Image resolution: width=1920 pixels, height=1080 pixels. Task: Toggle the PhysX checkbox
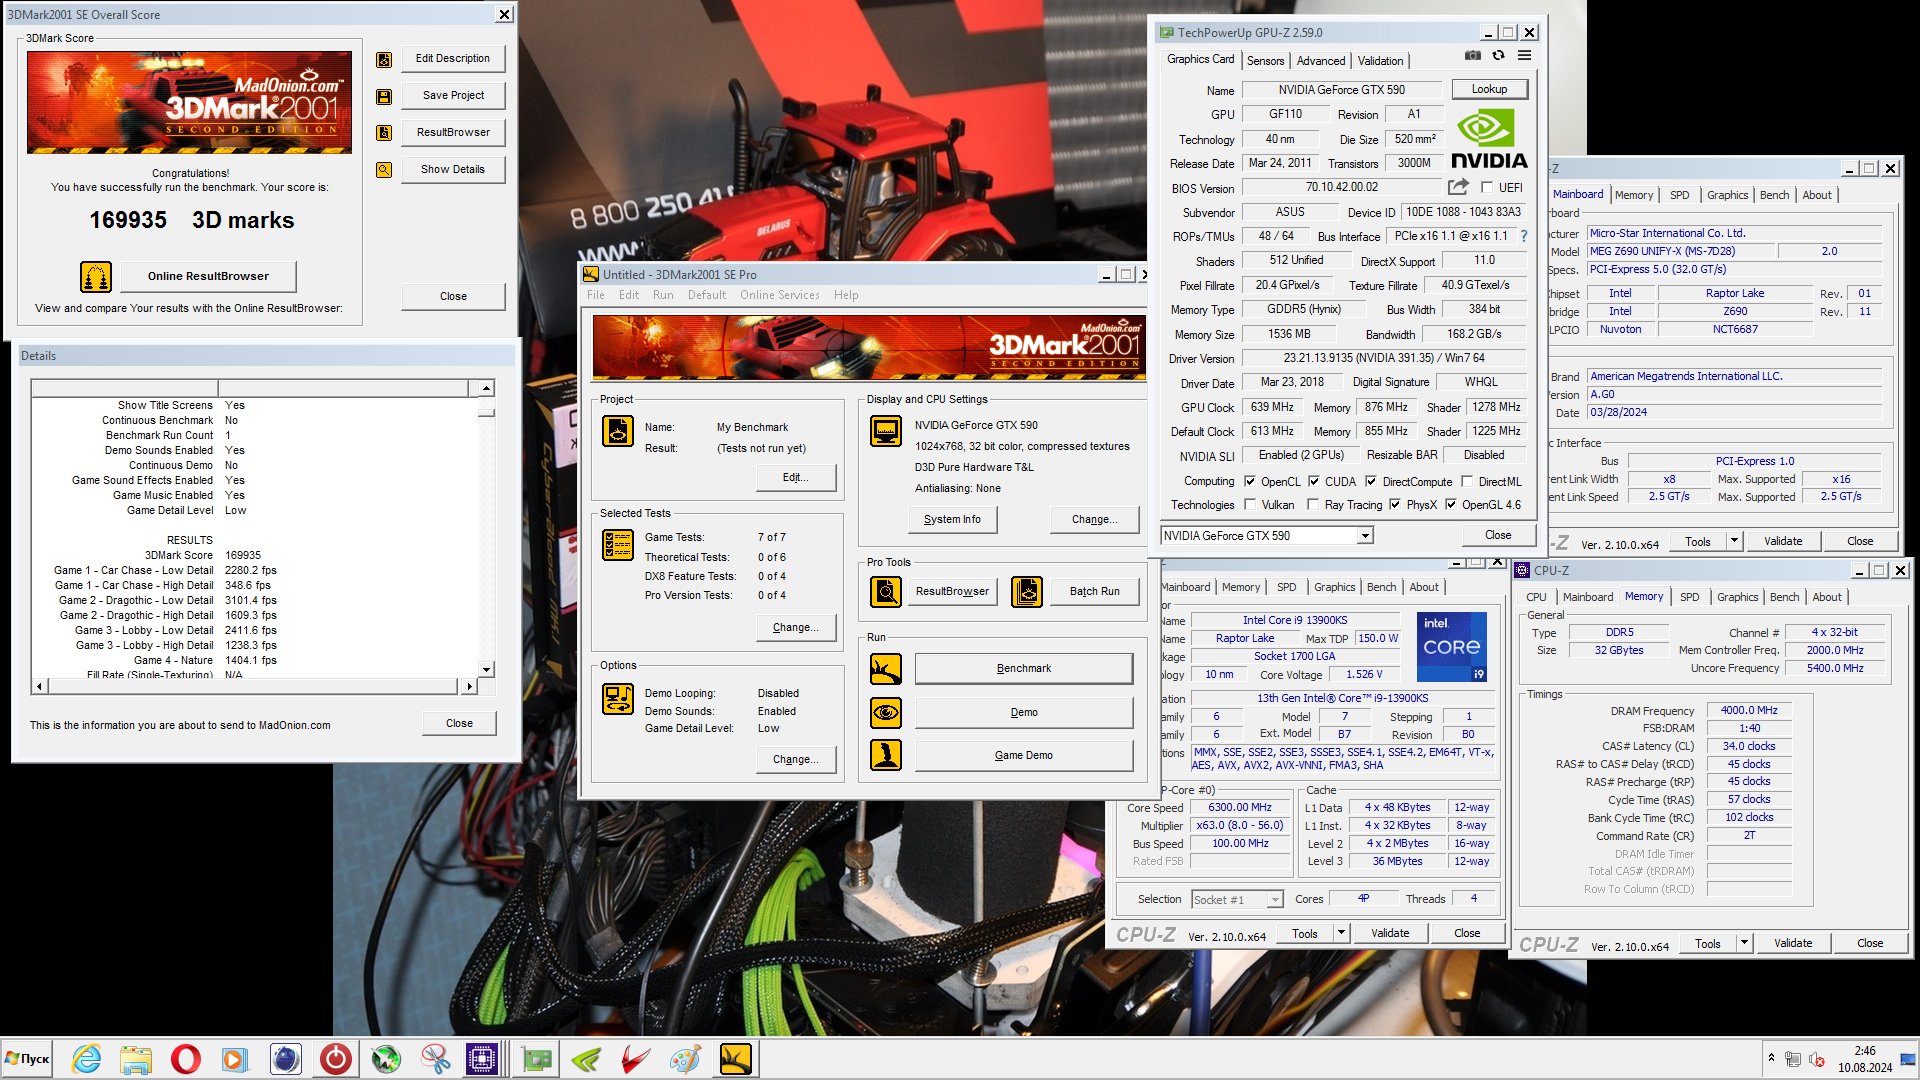point(1395,505)
